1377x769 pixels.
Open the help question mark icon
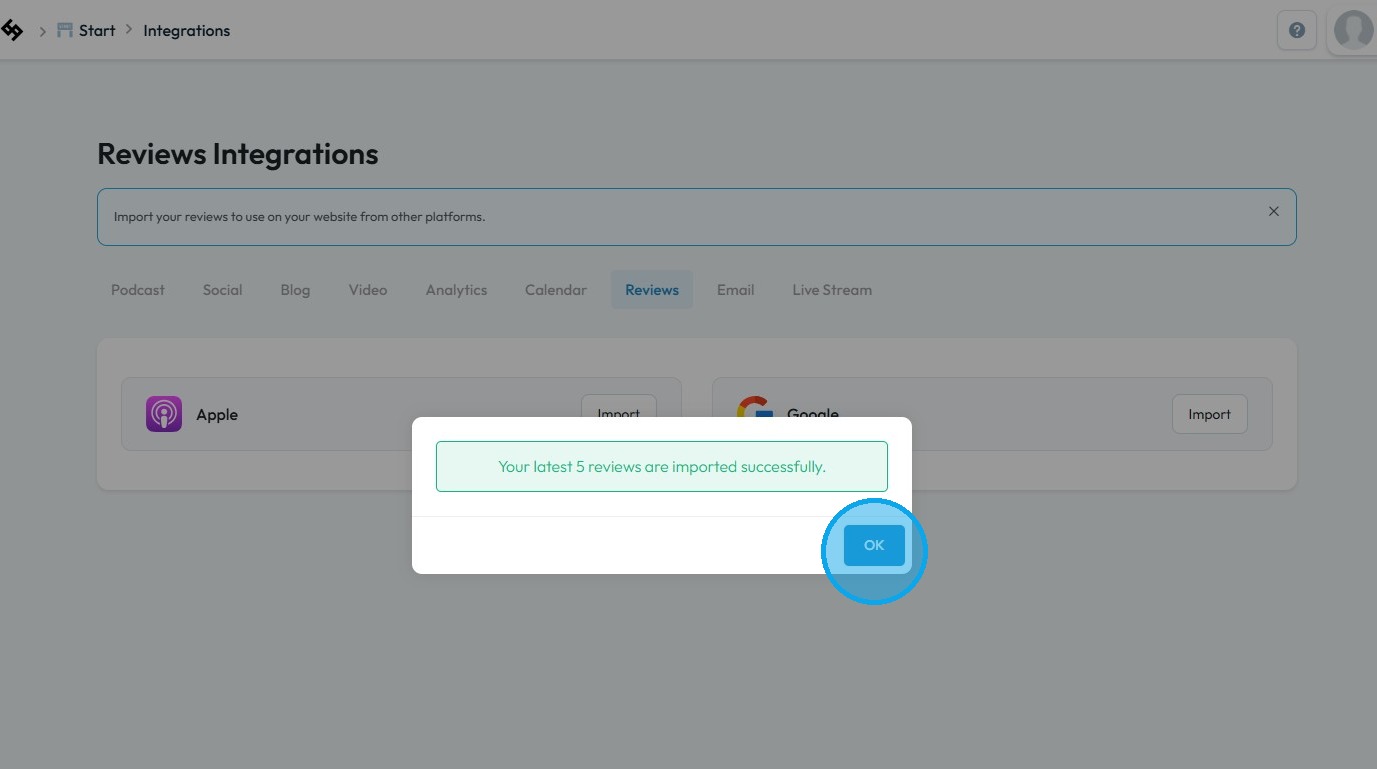(1297, 30)
